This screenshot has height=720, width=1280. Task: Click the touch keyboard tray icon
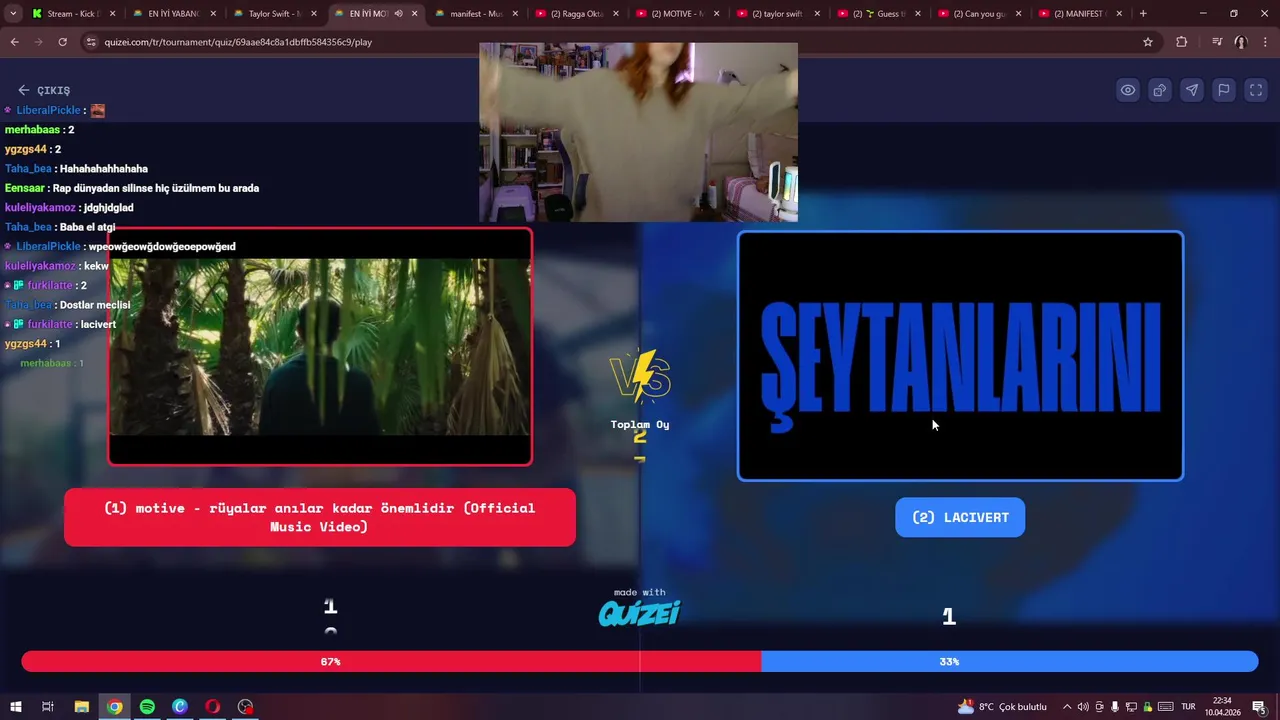pos(1164,707)
